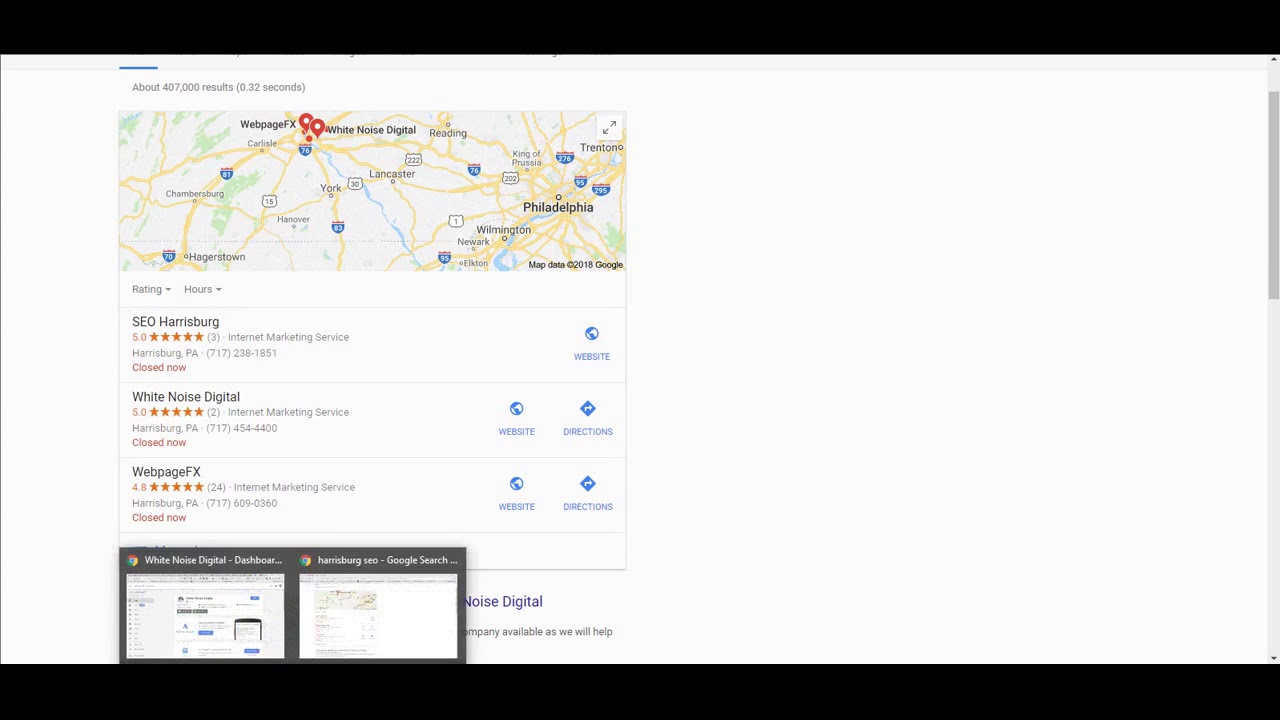Click "Closed now" under SEO Harrisburg

click(159, 368)
